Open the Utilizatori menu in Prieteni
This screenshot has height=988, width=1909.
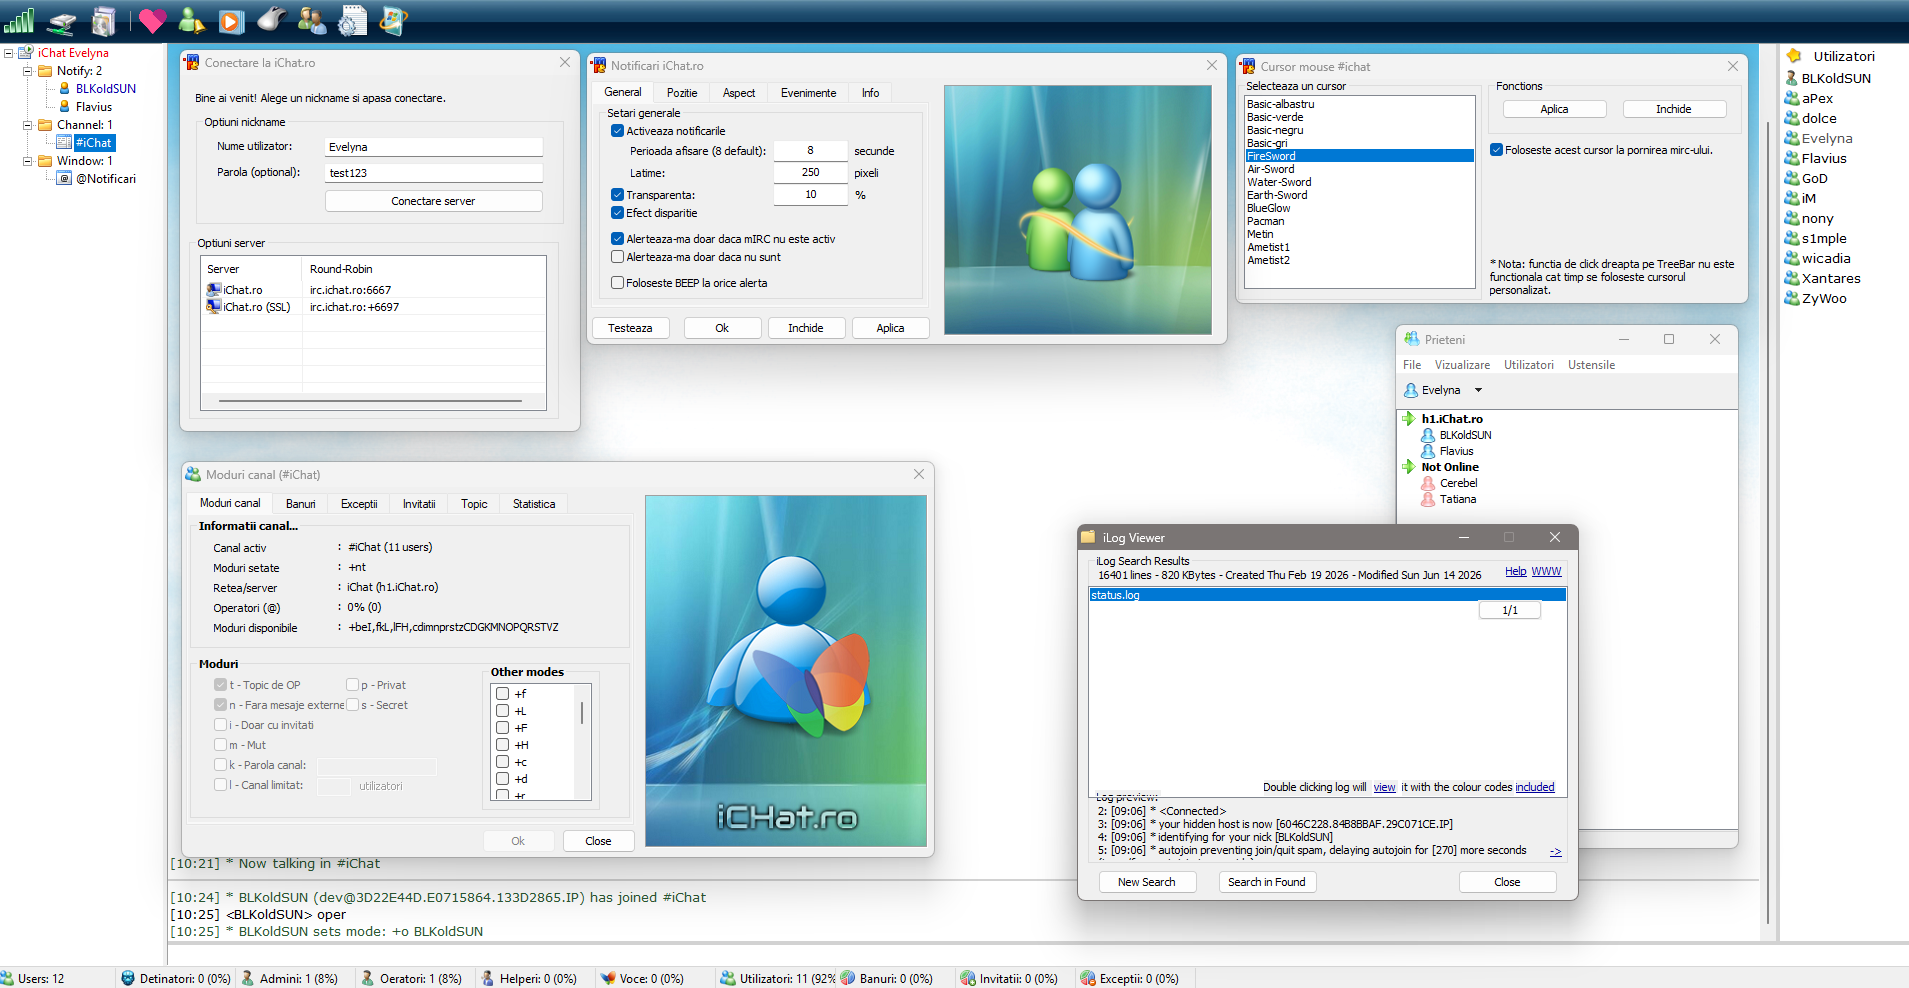pos(1529,365)
